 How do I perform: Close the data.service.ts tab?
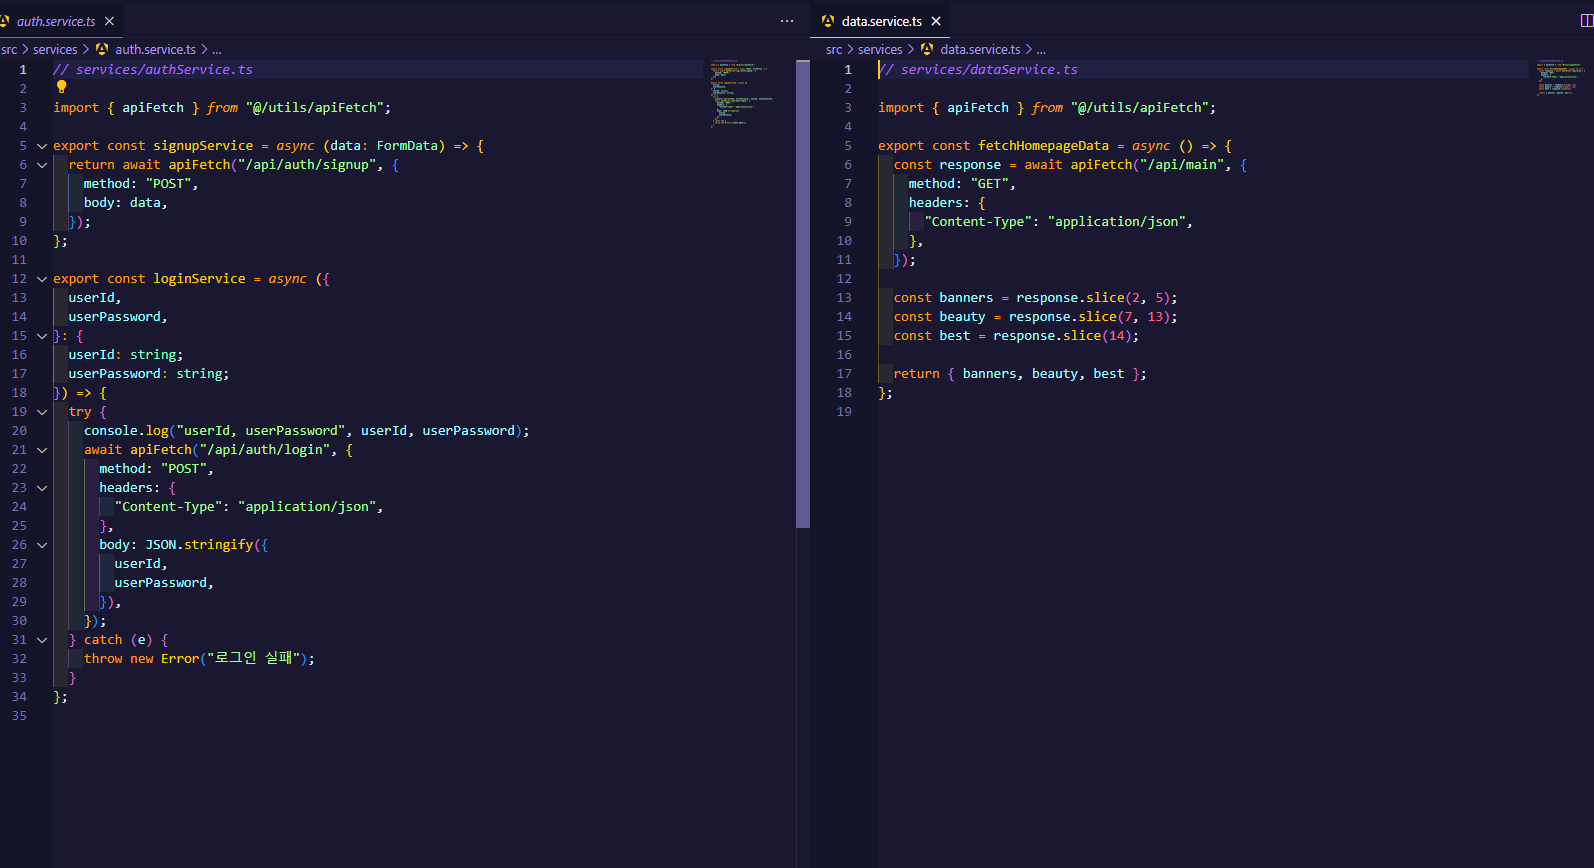(936, 21)
